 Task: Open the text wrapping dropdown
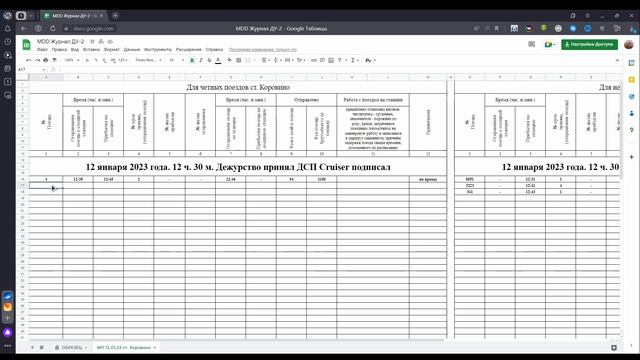[x=288, y=60]
